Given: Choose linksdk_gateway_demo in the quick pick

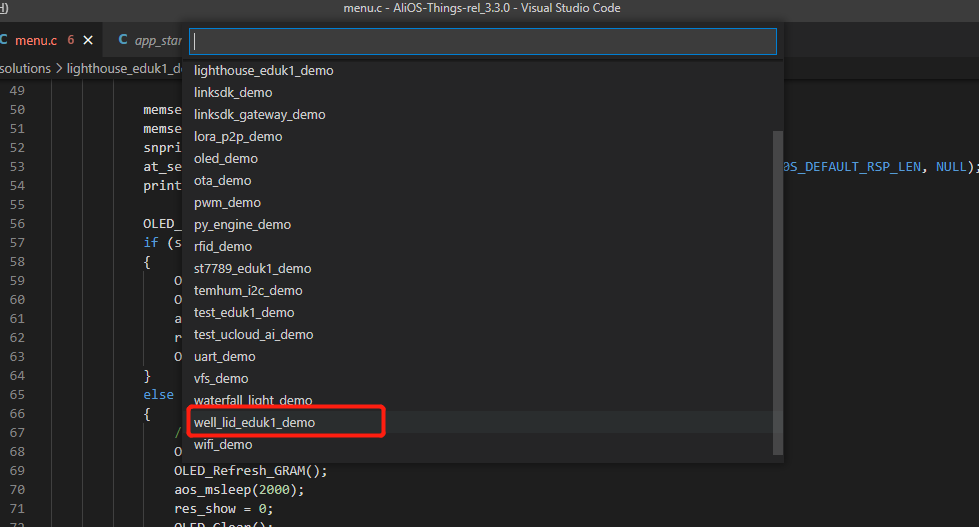Looking at the screenshot, I should pyautogui.click(x=483, y=114).
